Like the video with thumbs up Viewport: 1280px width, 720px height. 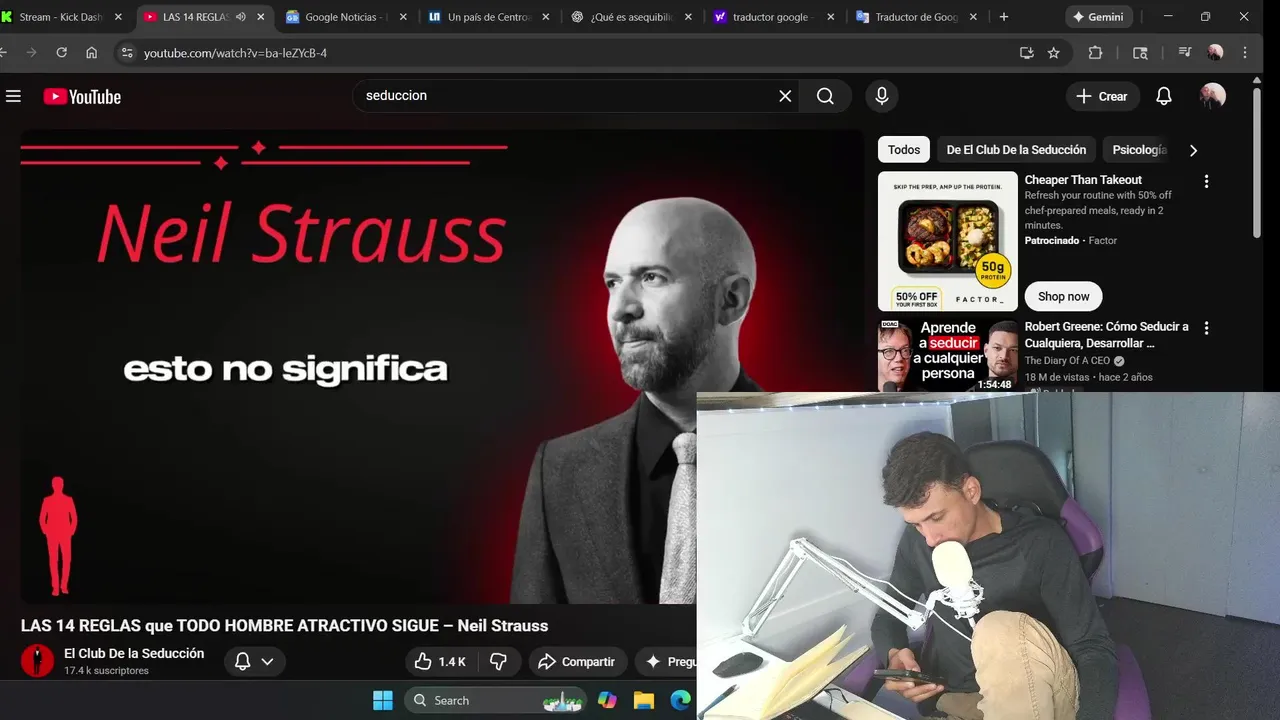440,662
